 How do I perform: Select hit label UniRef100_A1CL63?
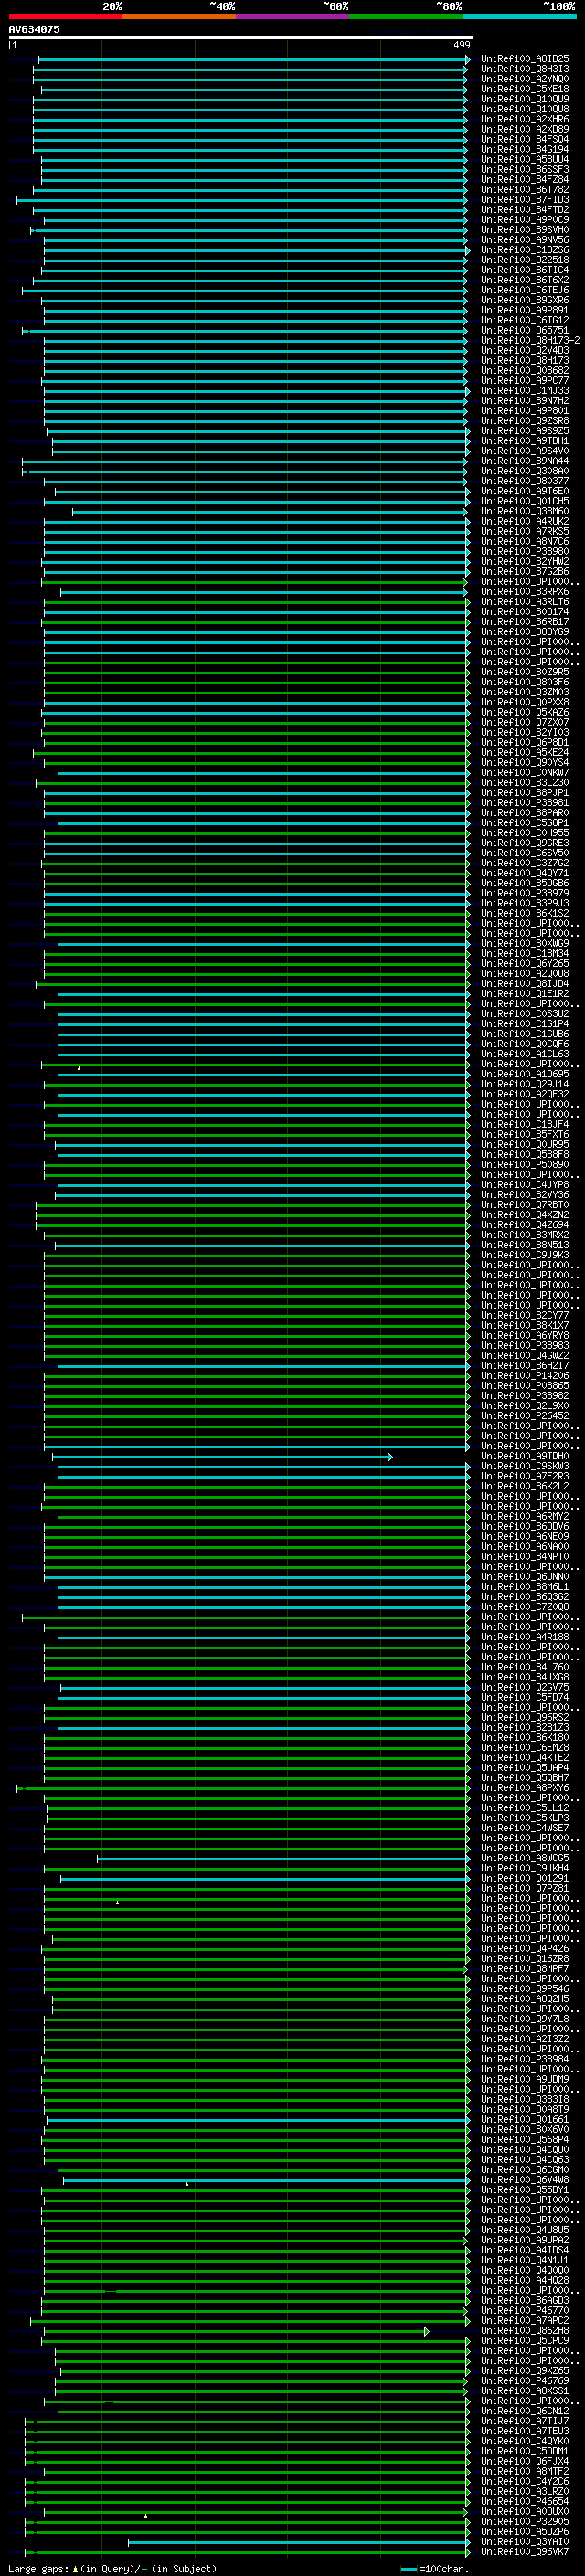pyautogui.click(x=525, y=1054)
